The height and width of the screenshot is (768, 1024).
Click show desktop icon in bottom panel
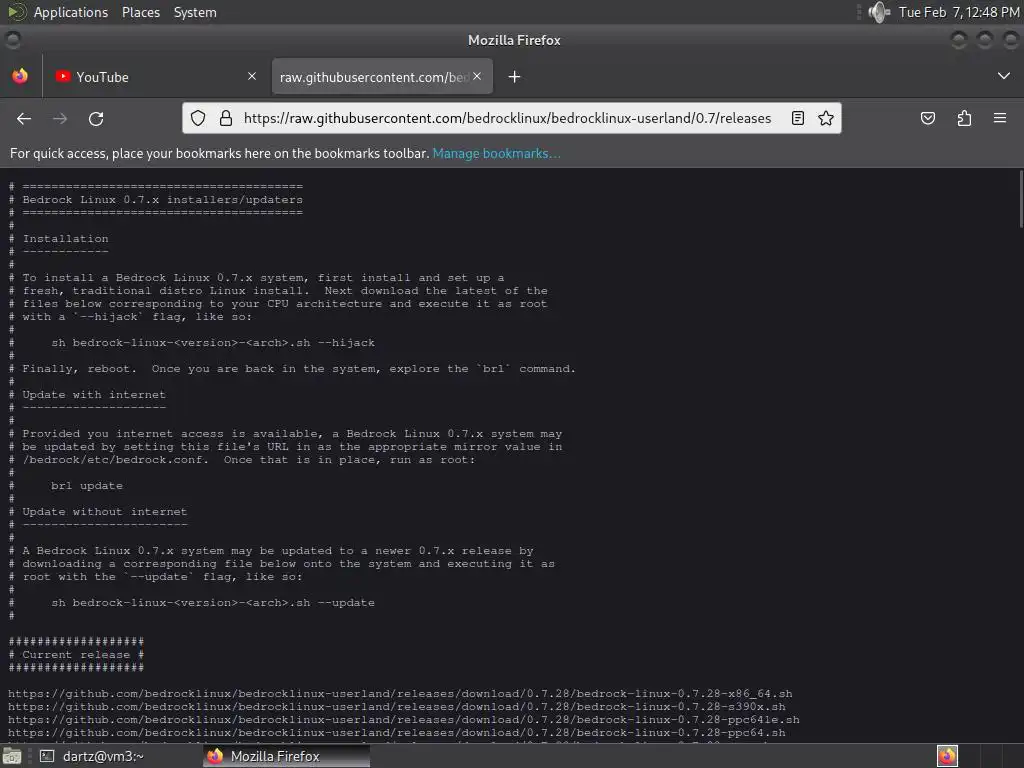click(12, 756)
